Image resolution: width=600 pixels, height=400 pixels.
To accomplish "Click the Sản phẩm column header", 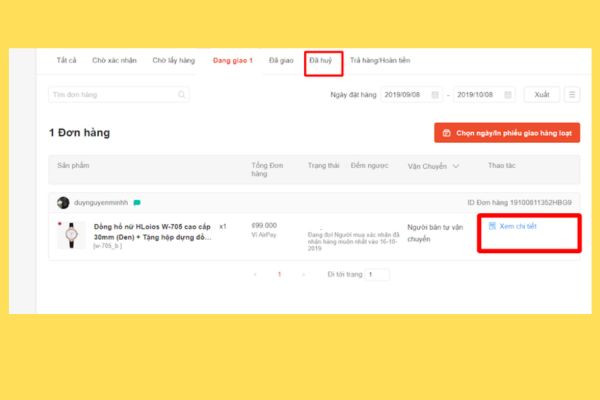I will click(73, 165).
